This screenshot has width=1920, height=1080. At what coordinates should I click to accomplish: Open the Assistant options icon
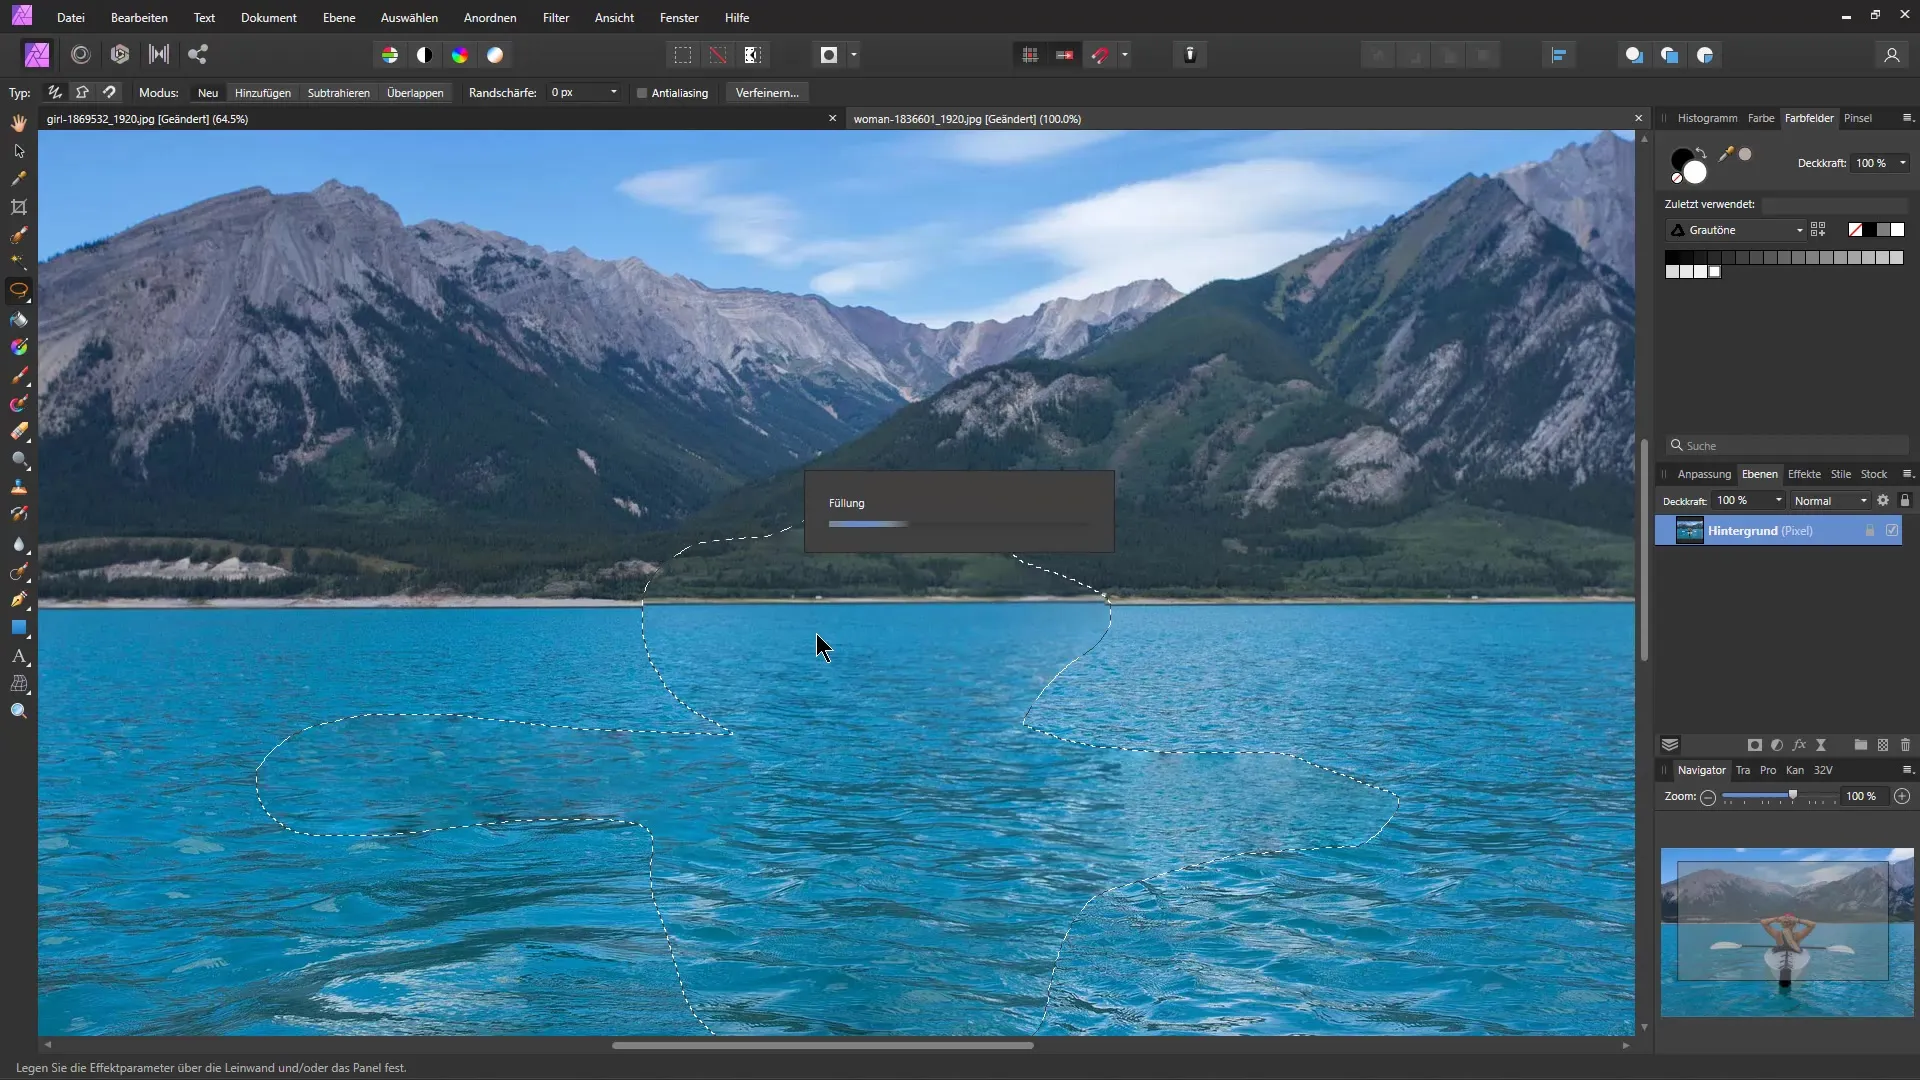point(1190,55)
